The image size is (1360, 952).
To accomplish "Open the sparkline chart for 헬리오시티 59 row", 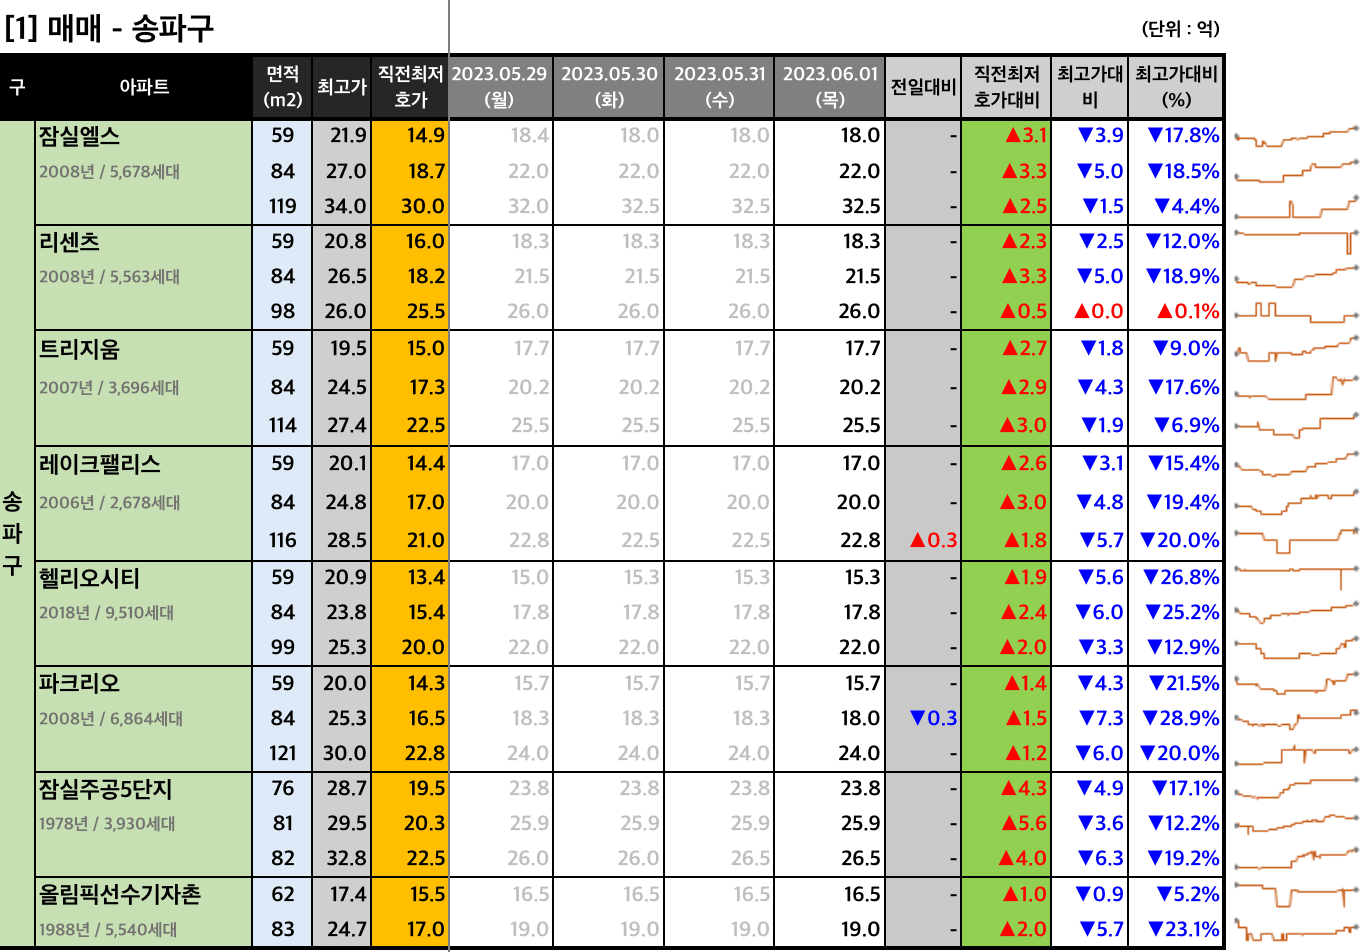I will 1296,578.
